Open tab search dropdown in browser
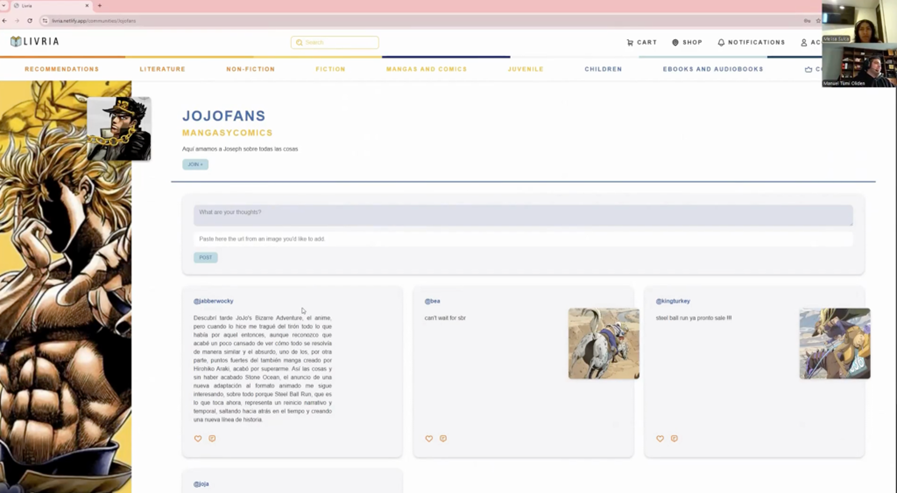This screenshot has width=897, height=493. (x=4, y=6)
